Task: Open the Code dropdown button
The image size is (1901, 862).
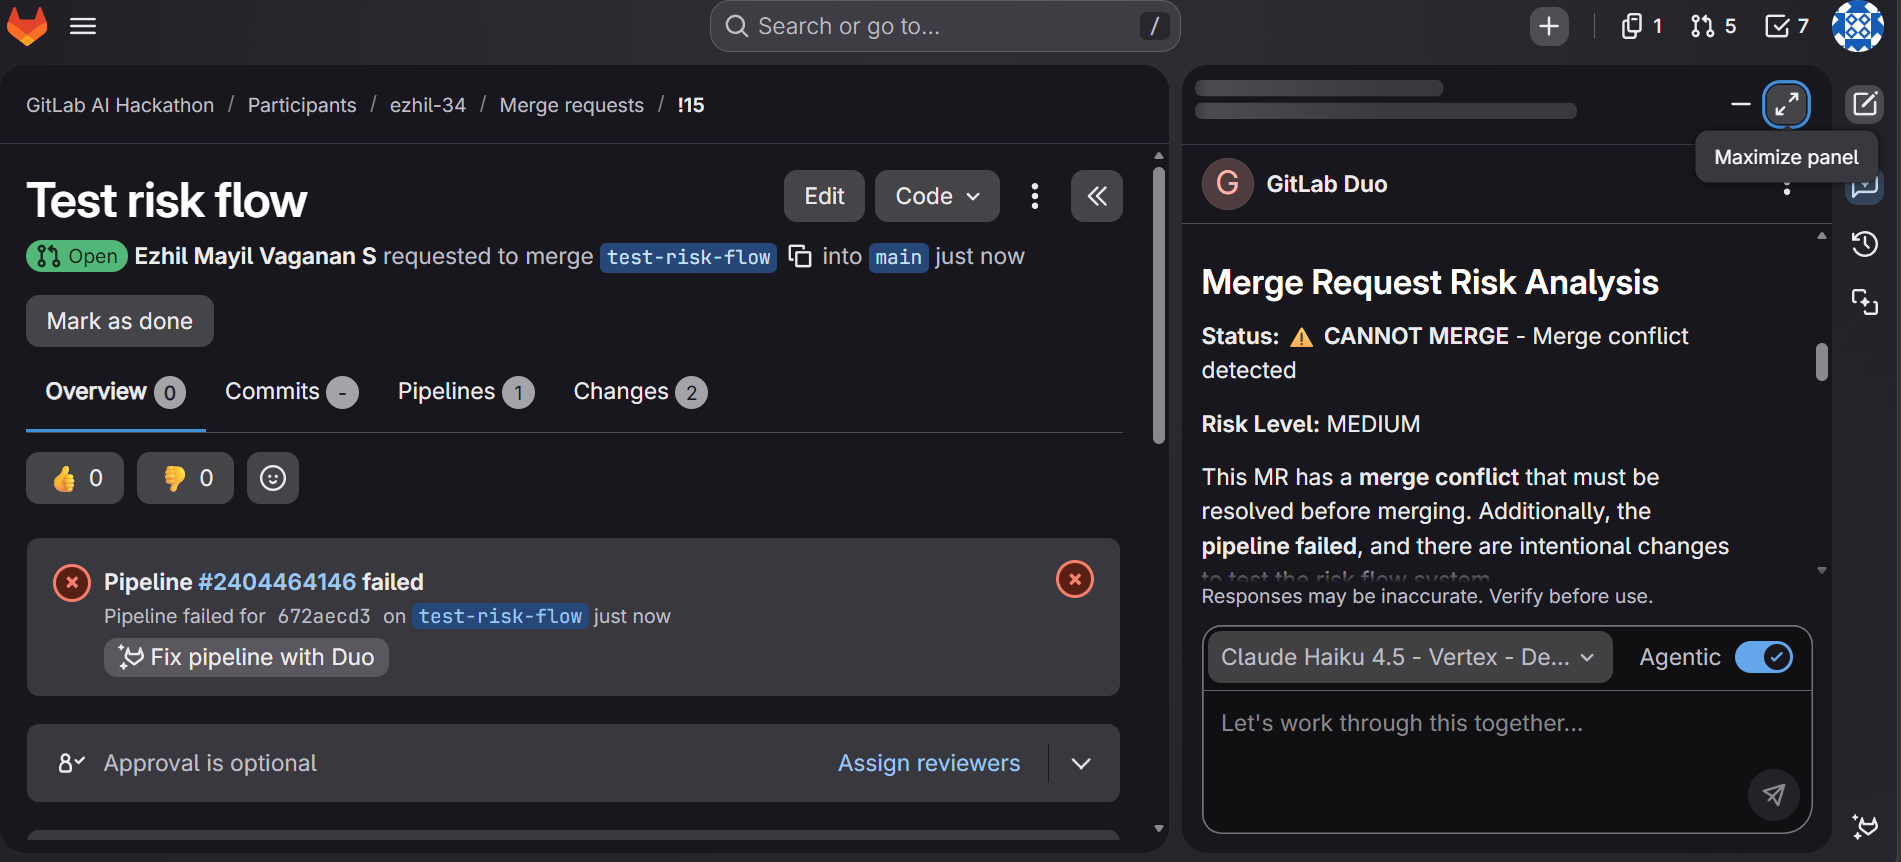Action: pos(937,196)
